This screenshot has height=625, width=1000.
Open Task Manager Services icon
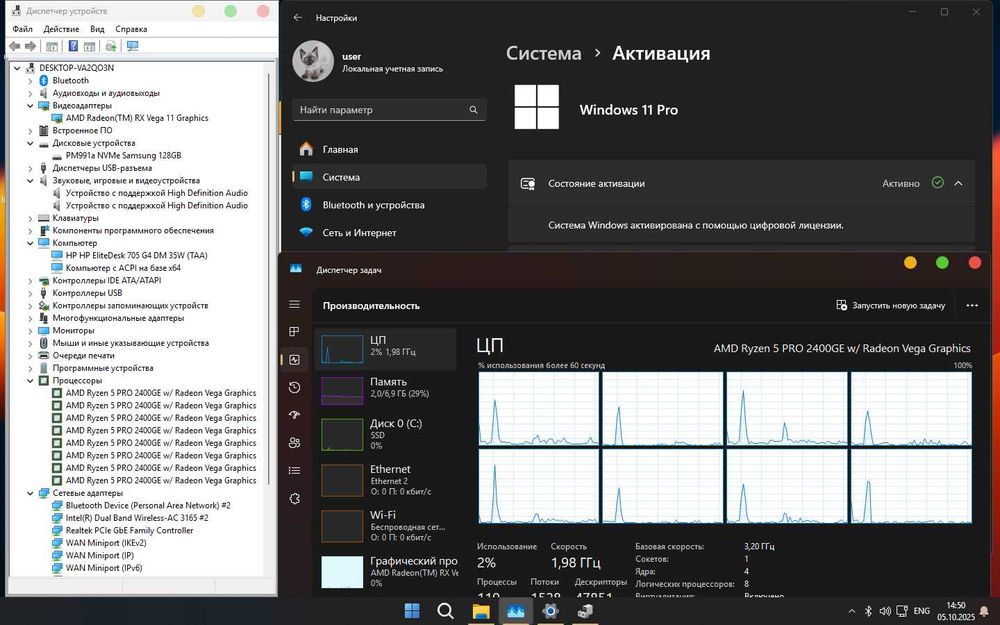pyautogui.click(x=294, y=499)
